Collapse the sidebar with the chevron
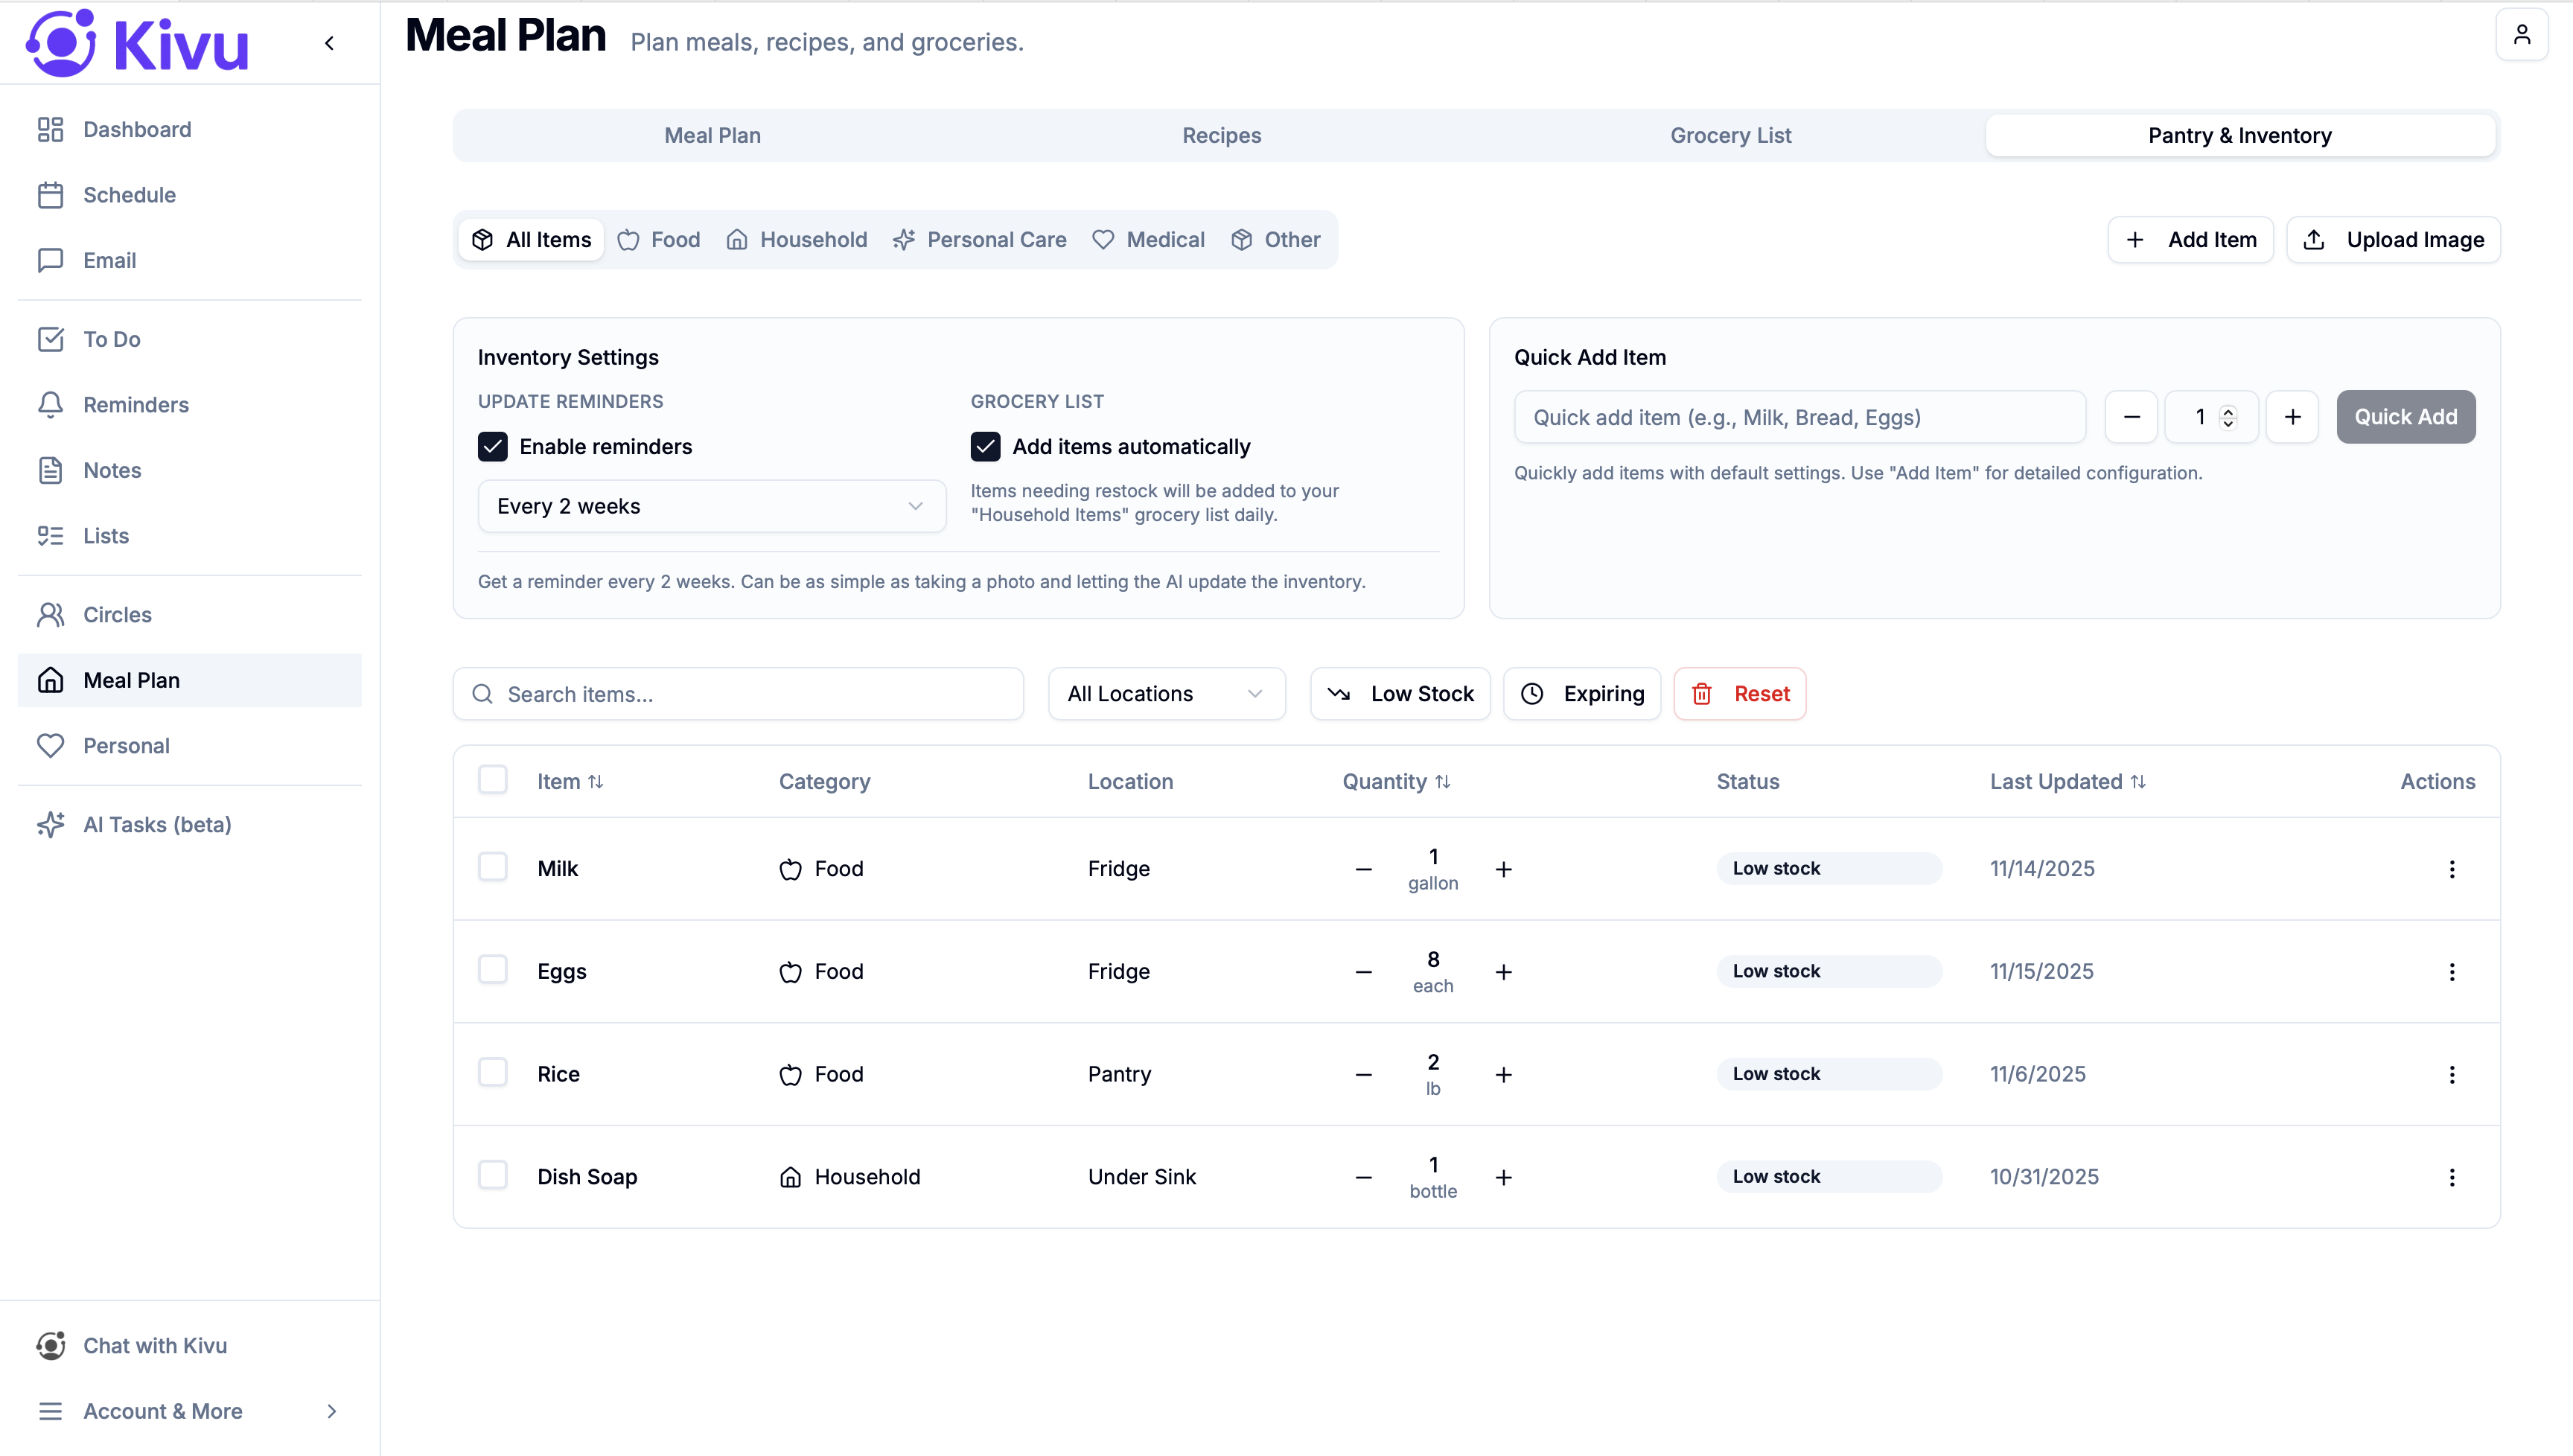 329,43
